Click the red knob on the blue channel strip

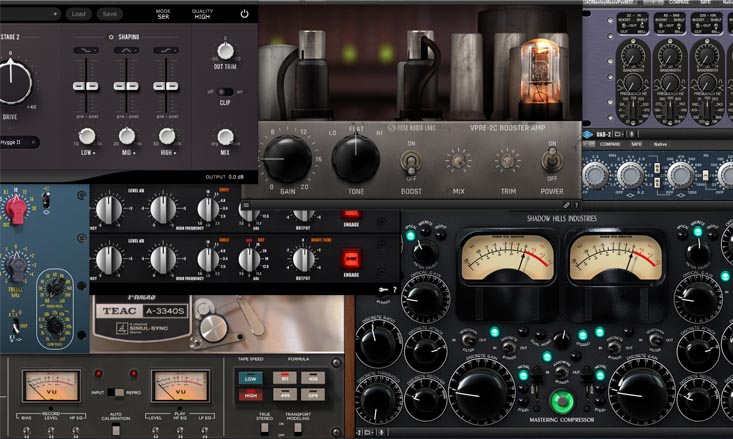point(16,210)
